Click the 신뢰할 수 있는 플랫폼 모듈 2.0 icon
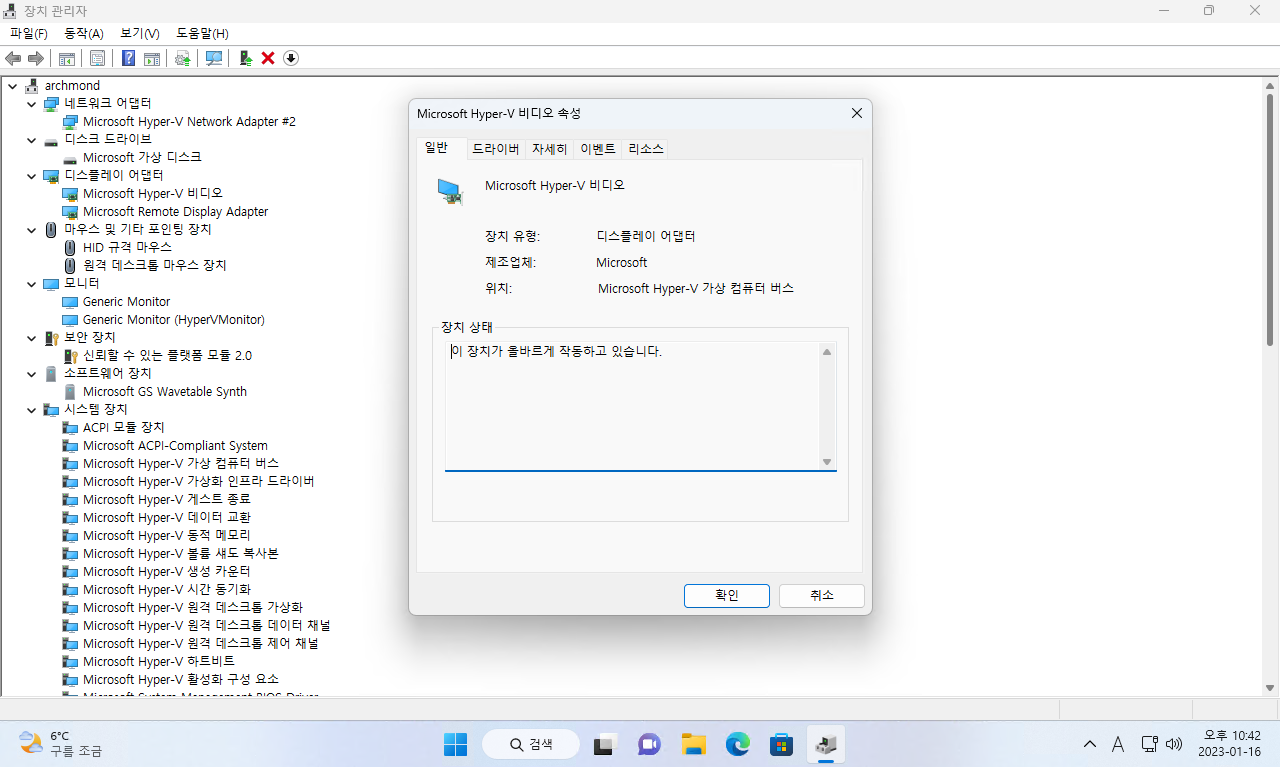The image size is (1280, 767). [x=70, y=355]
